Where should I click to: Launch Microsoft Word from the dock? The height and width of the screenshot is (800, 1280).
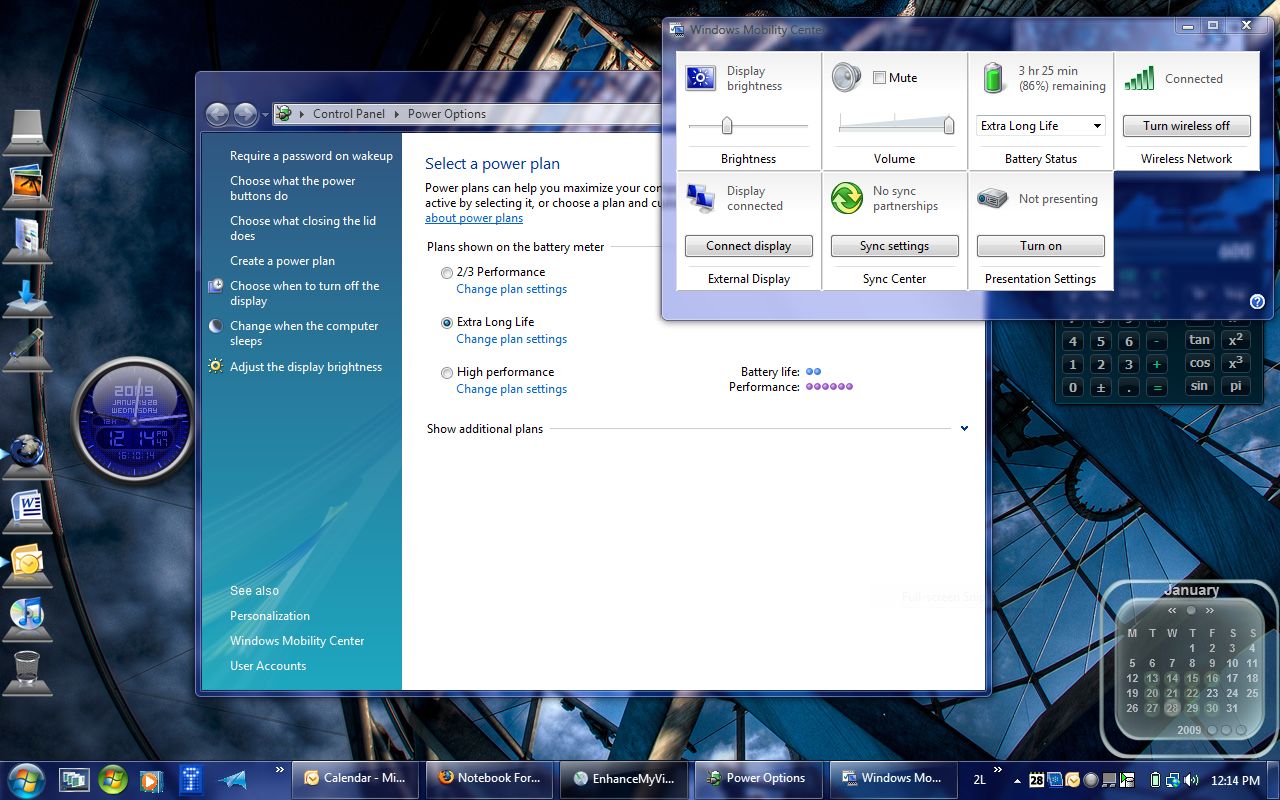click(28, 508)
